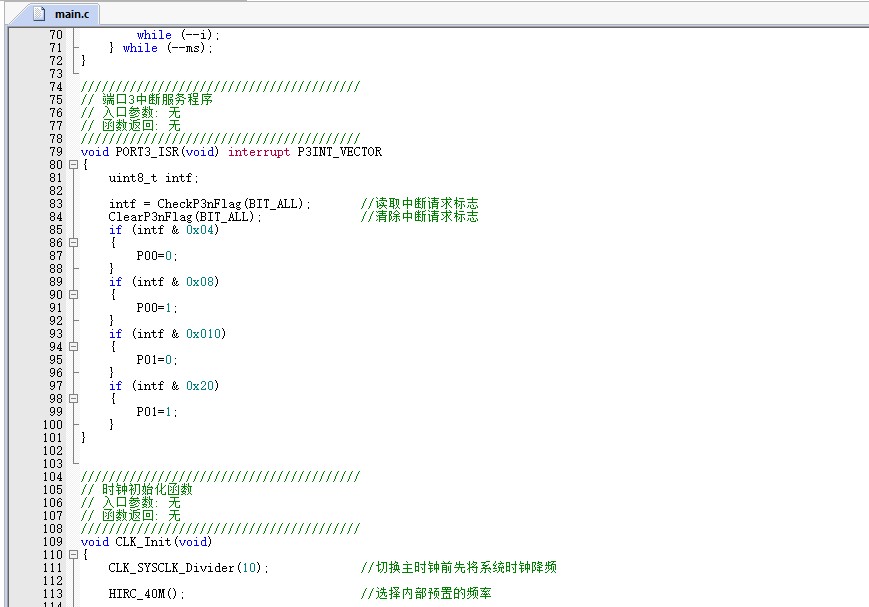
Task: Click the comment '端口3中断服务程序'
Action: 157,100
